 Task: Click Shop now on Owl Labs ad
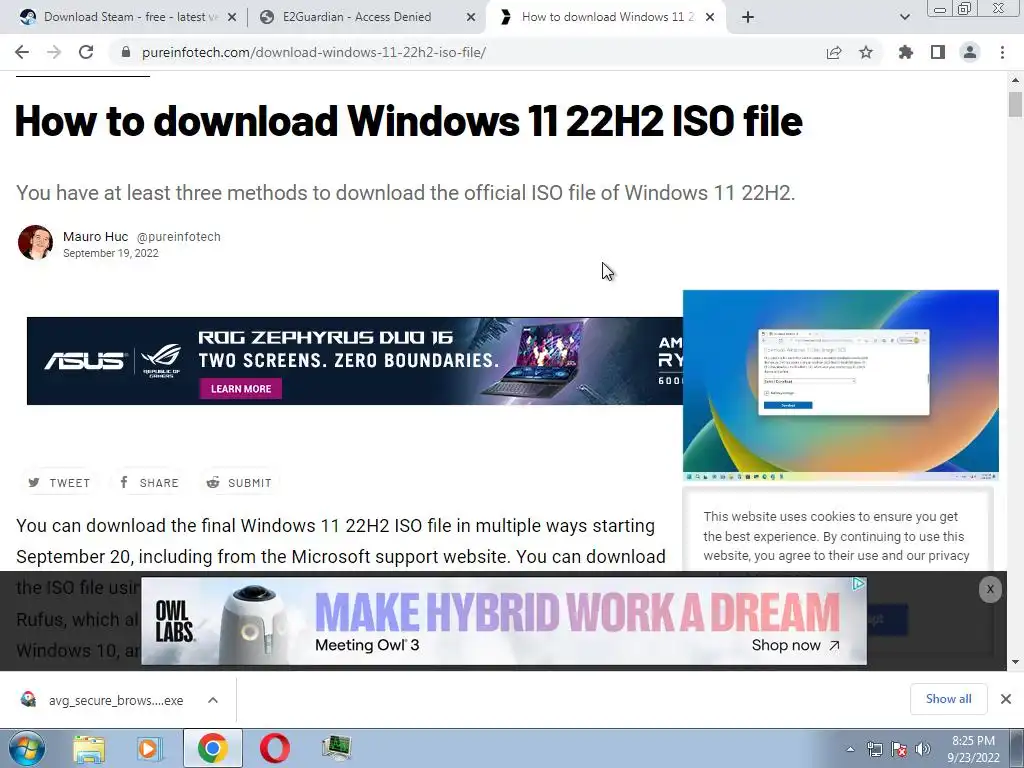(795, 645)
